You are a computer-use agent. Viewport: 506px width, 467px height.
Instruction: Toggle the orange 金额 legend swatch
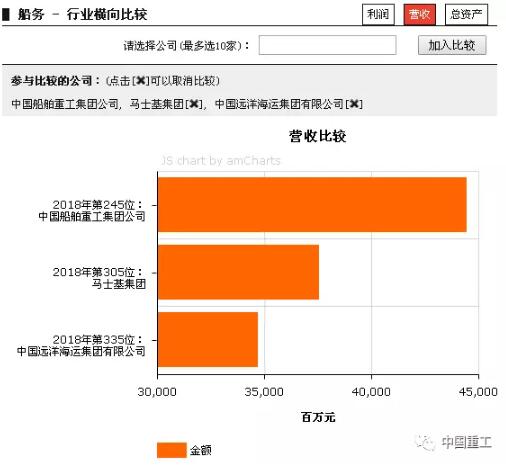pos(171,450)
